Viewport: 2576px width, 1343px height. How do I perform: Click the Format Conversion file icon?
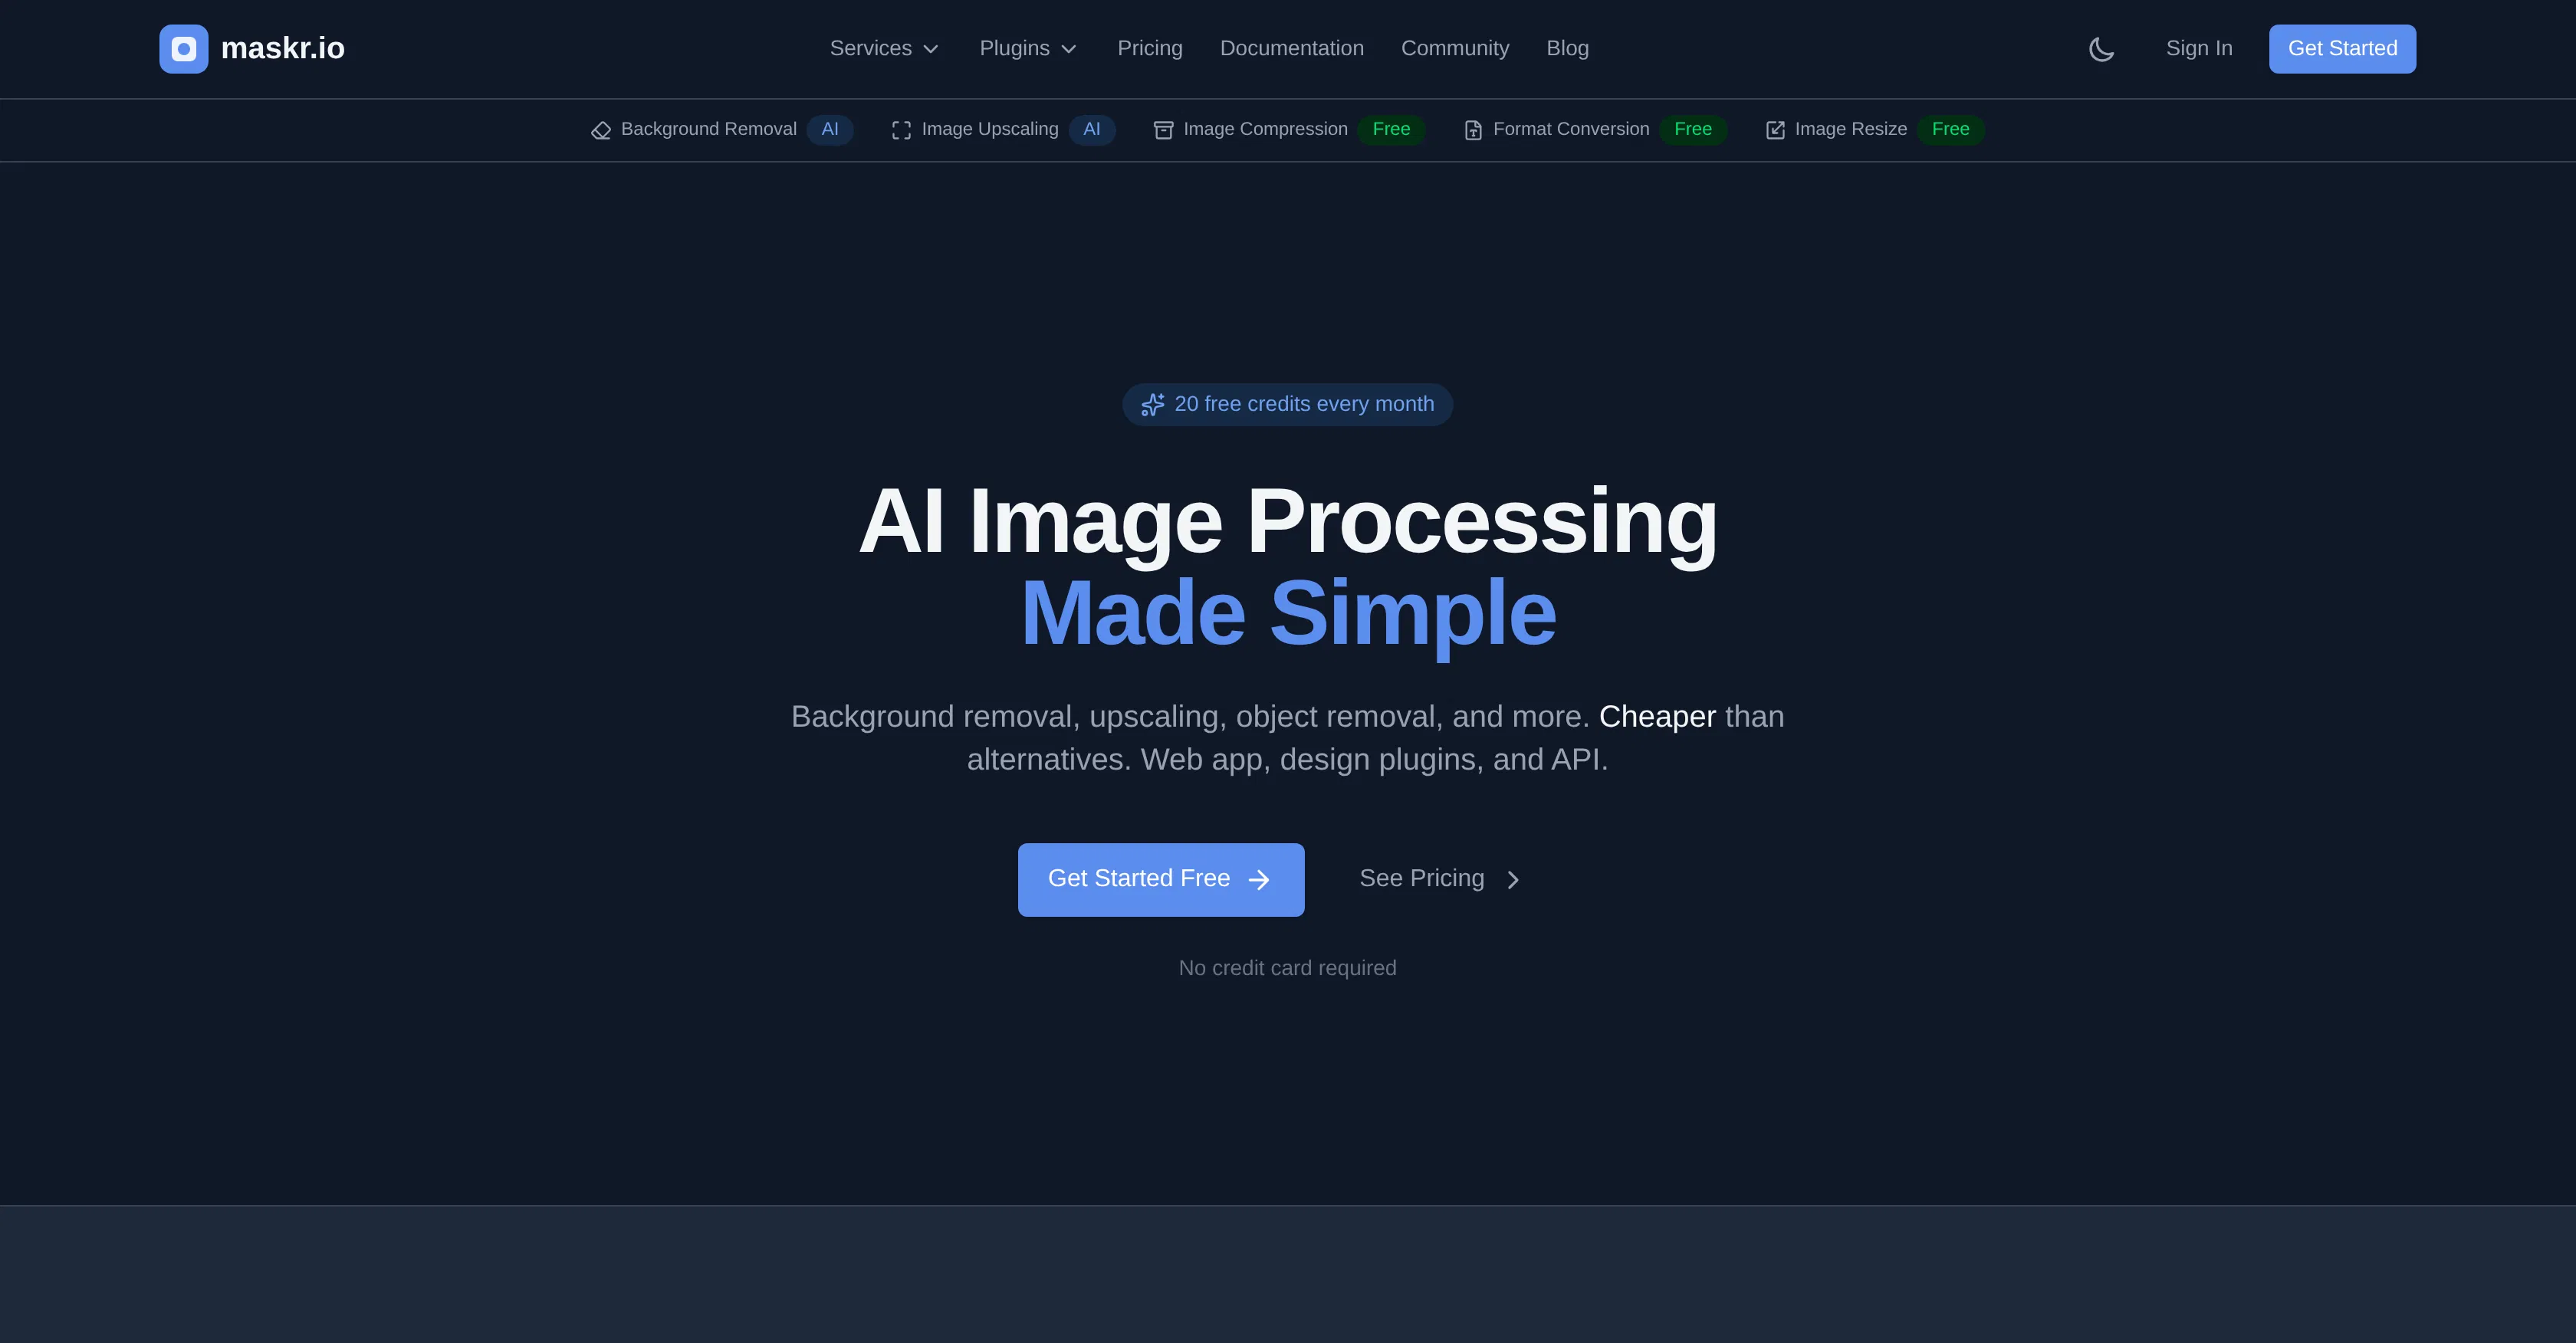pos(1473,130)
